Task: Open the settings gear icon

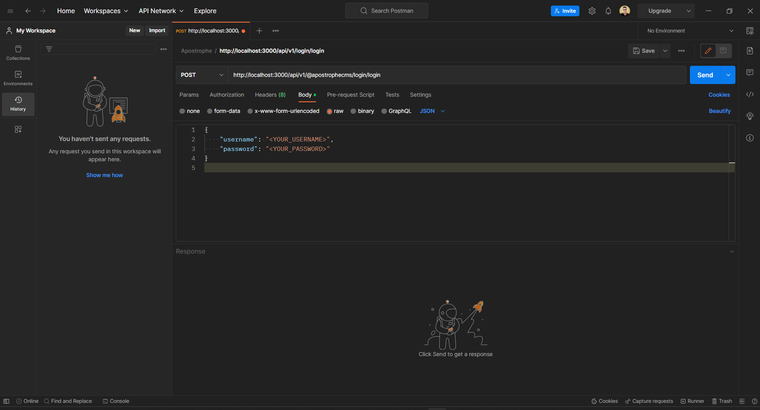Action: click(x=592, y=11)
